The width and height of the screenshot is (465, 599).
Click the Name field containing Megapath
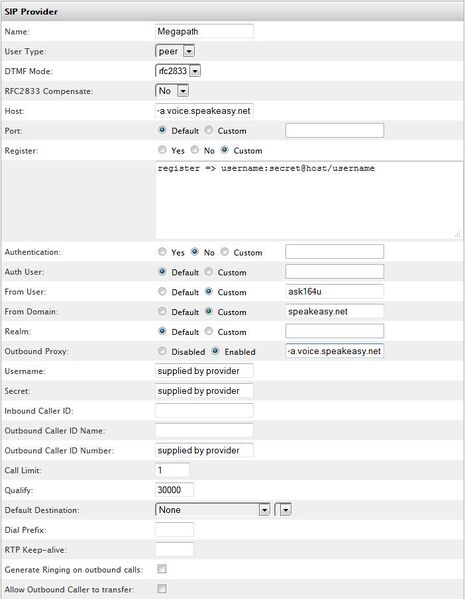(x=204, y=31)
